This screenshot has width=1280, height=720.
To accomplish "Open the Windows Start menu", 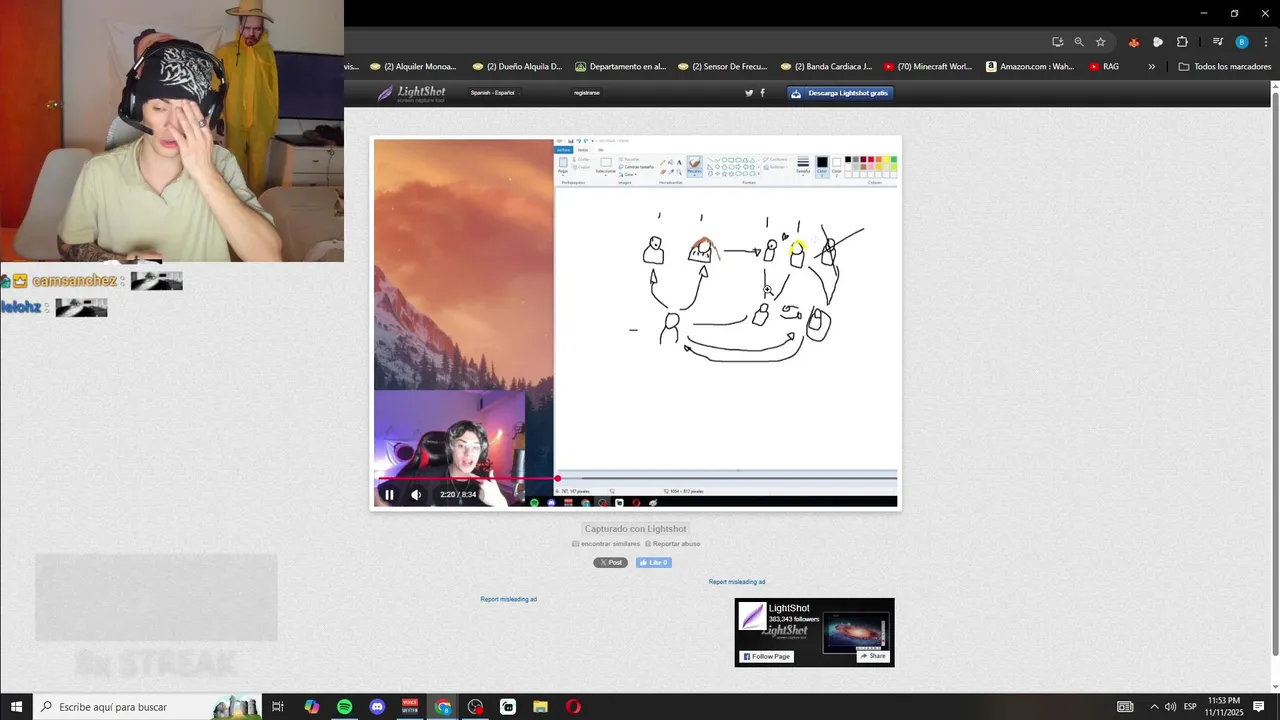I will pyautogui.click(x=16, y=707).
